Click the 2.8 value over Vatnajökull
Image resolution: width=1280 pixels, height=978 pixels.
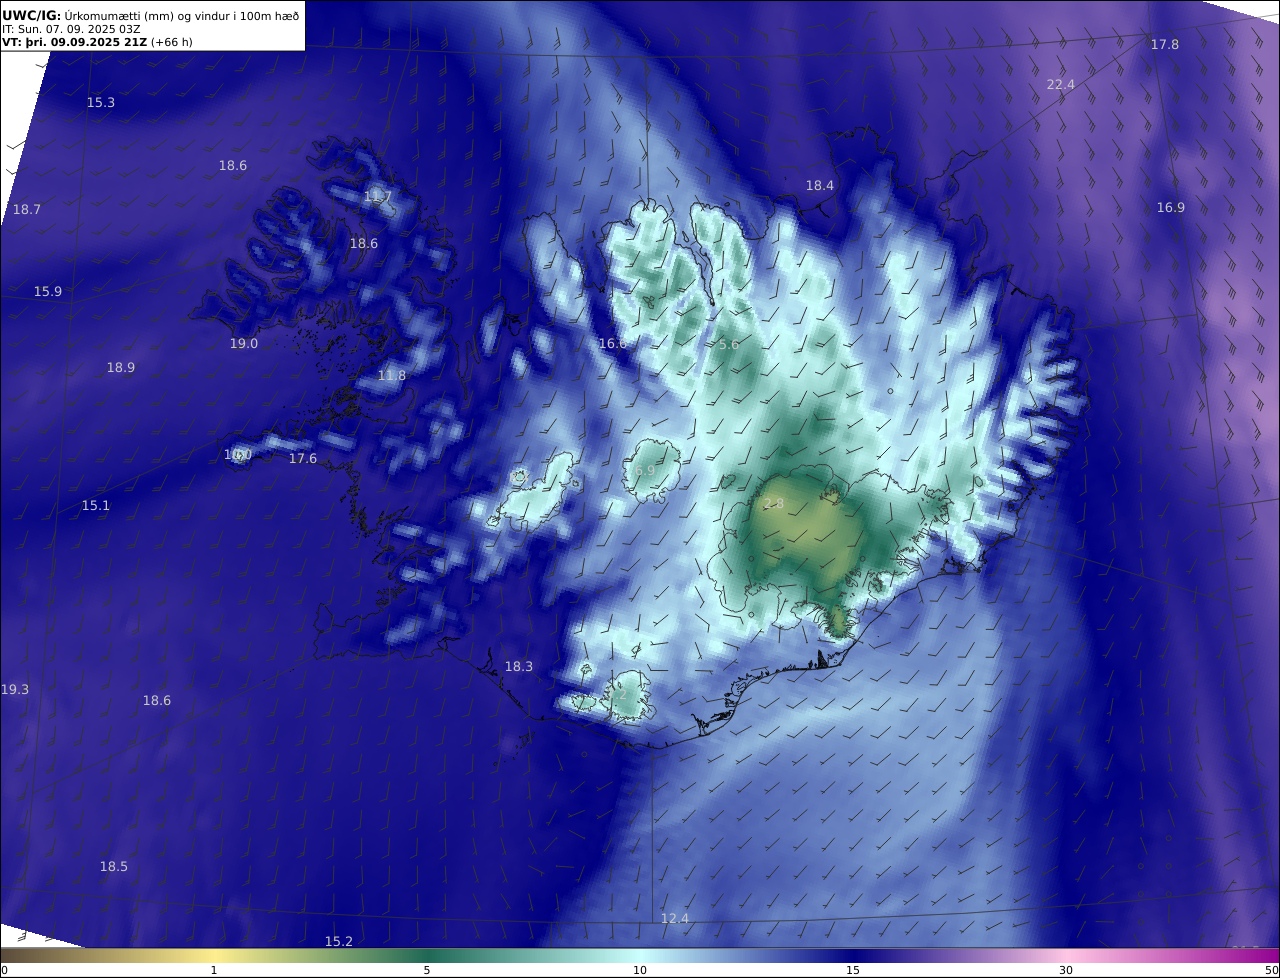[x=774, y=504]
